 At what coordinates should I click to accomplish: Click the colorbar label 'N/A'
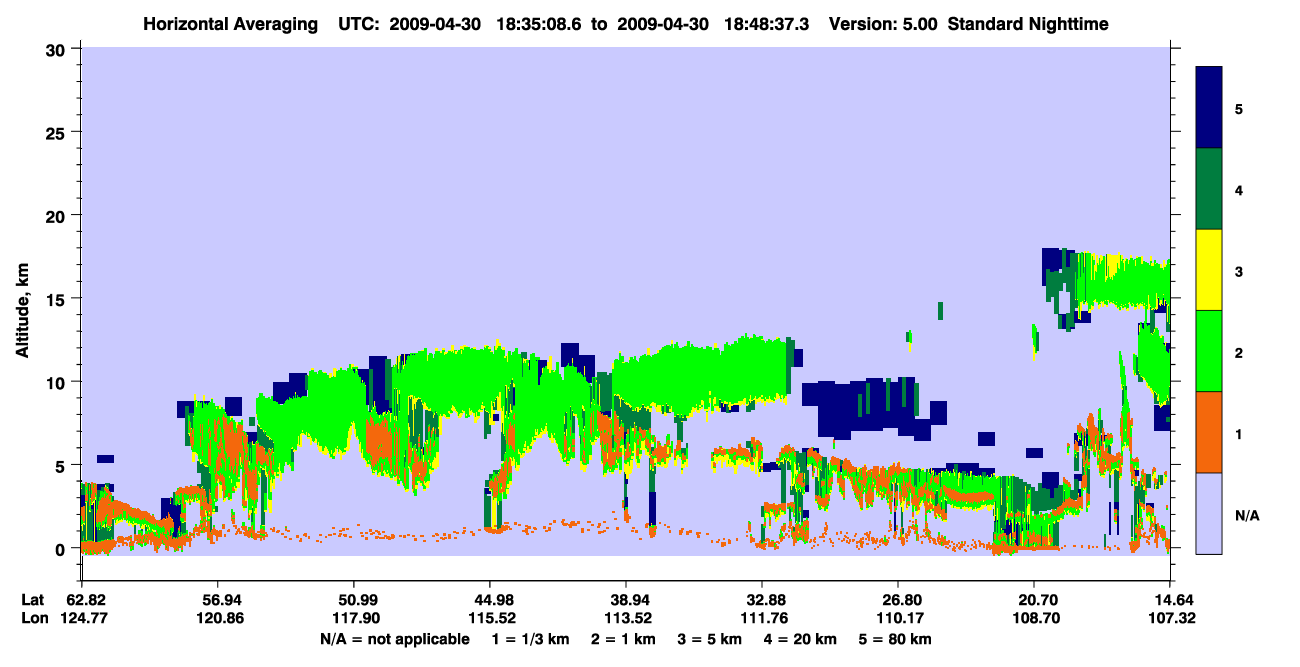(1246, 515)
